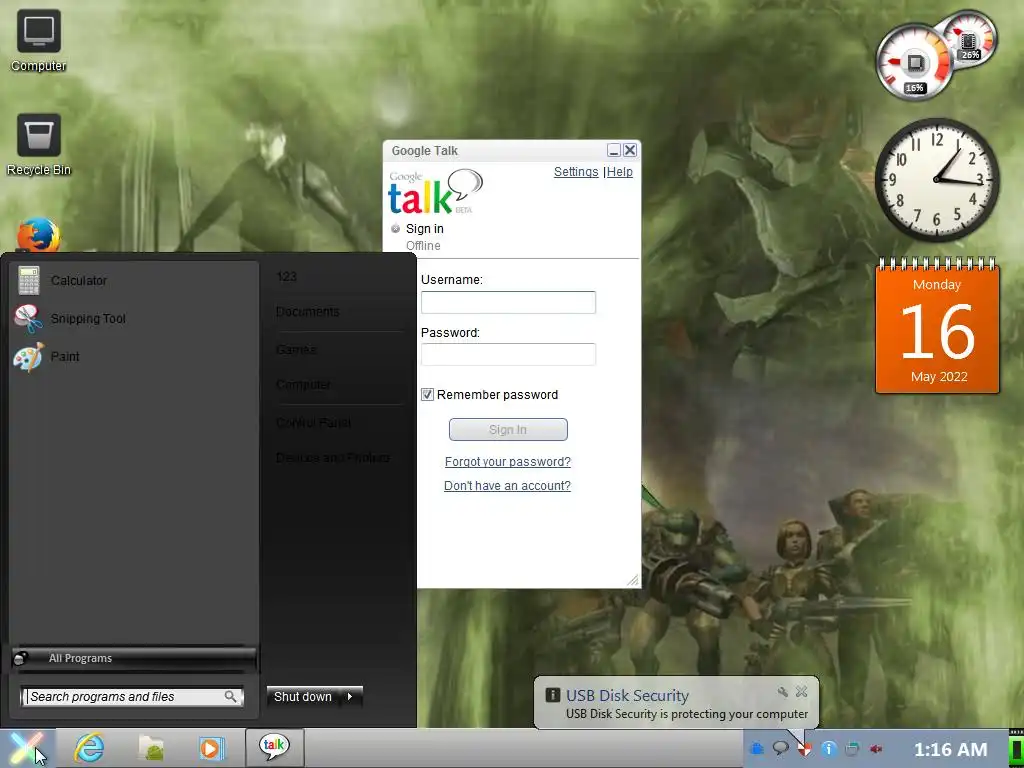Open Control Panel from Start menu

[x=313, y=423]
